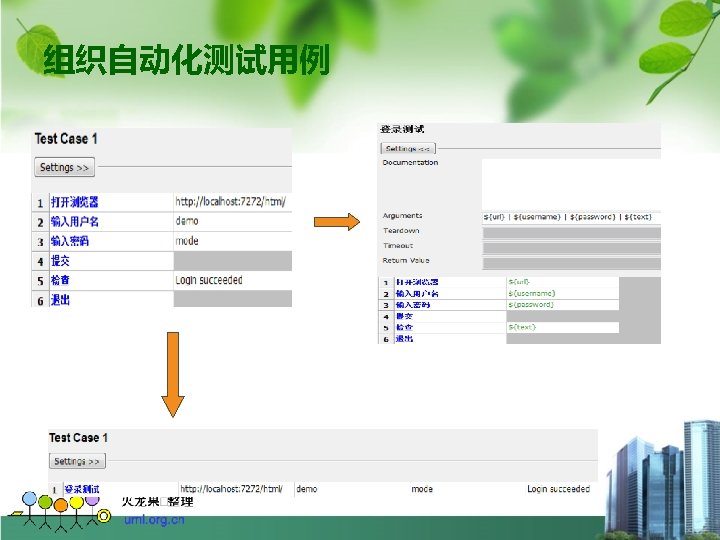
Task: Select the 打开浏览器 keyword in the 登录测试 panel
Action: pyautogui.click(x=450, y=282)
